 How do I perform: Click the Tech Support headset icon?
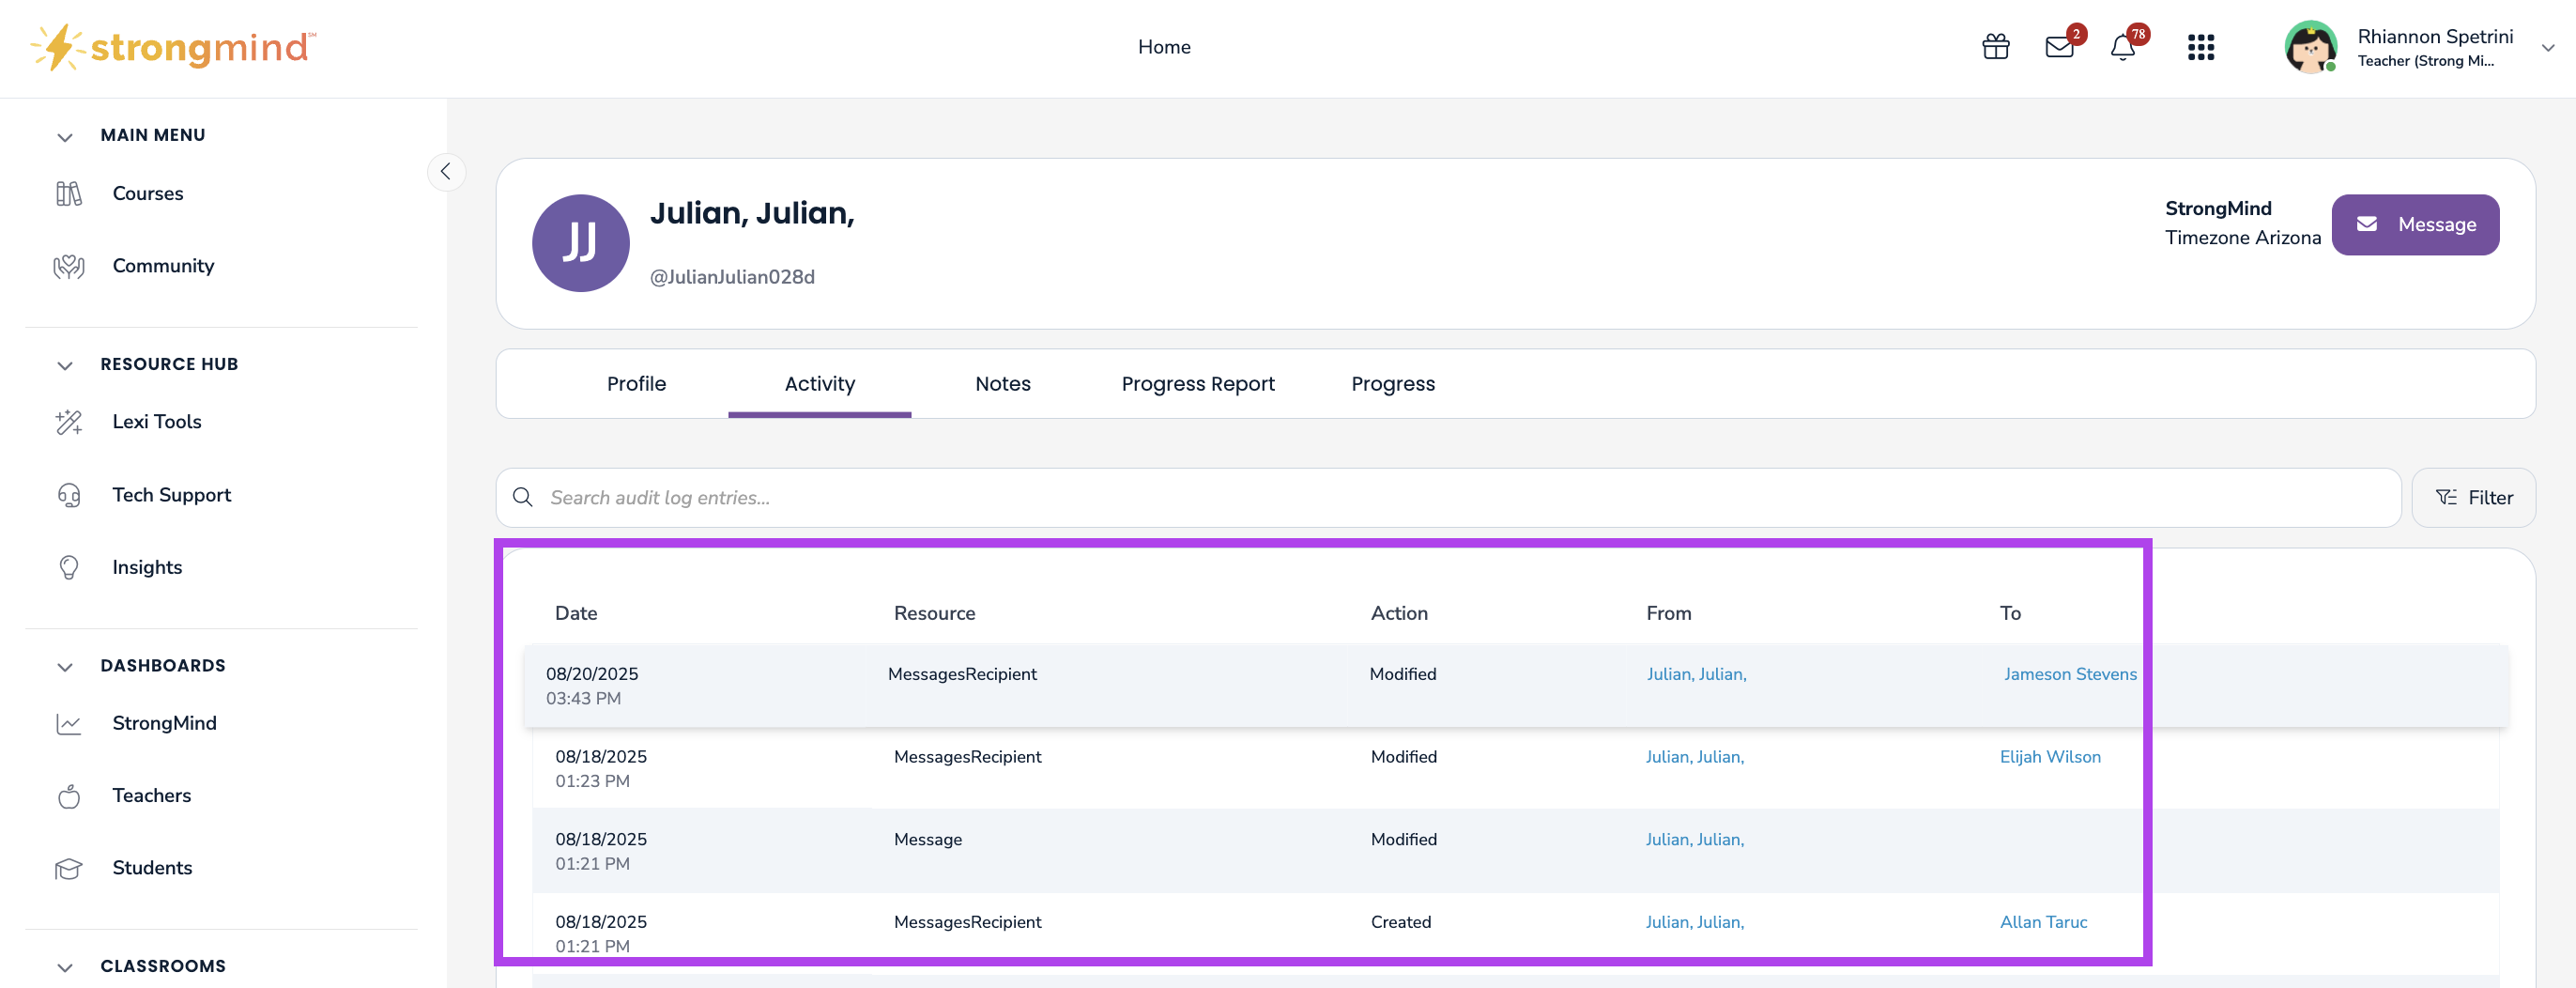click(69, 495)
